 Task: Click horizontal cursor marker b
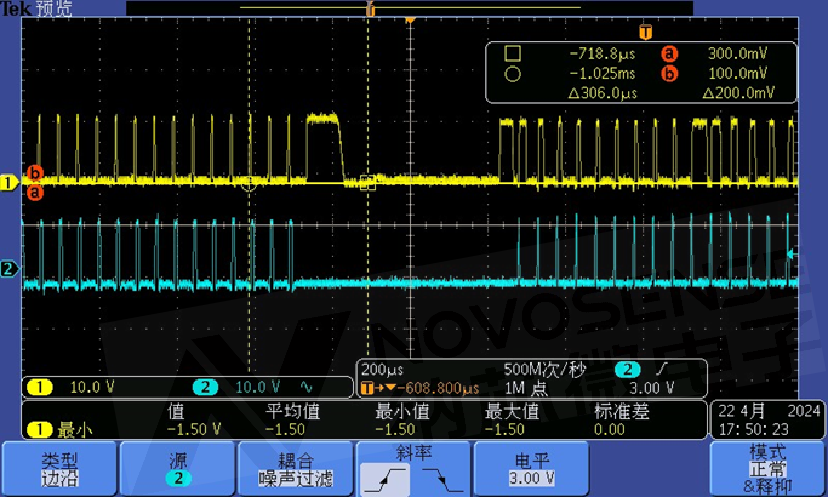tap(35, 172)
